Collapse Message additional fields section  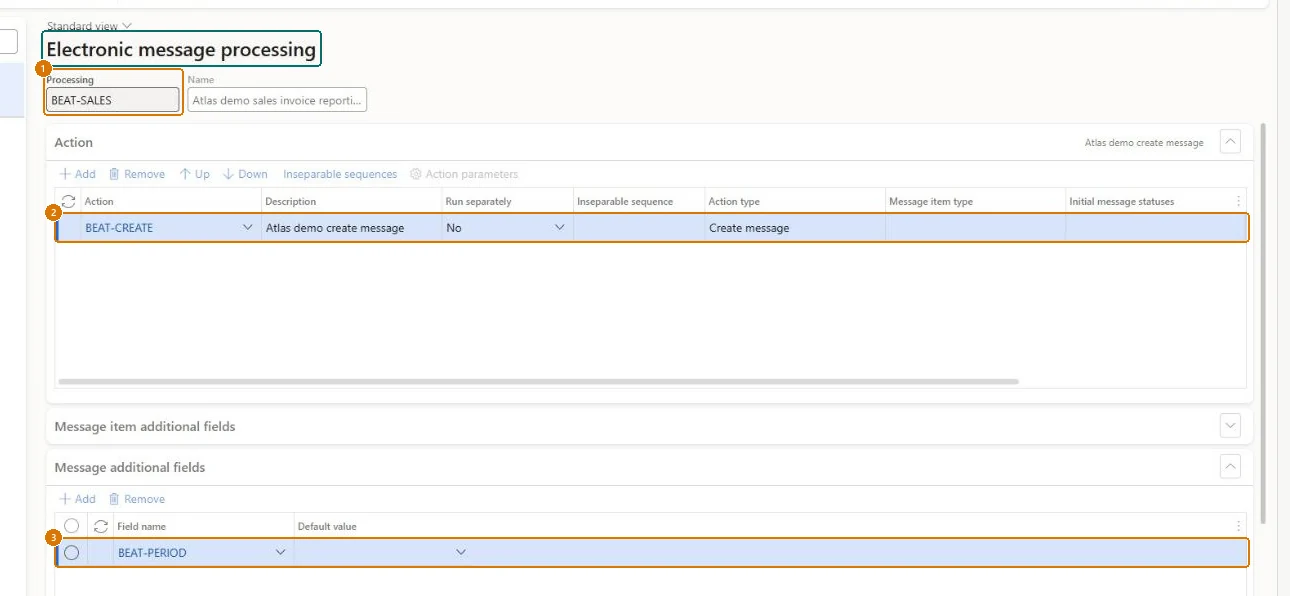(x=1231, y=467)
